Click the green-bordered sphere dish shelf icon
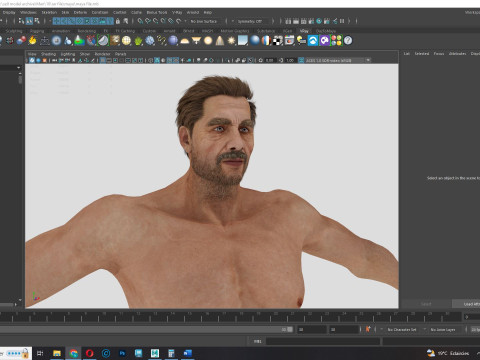Viewport: 480px width, 360px height. click(103, 41)
